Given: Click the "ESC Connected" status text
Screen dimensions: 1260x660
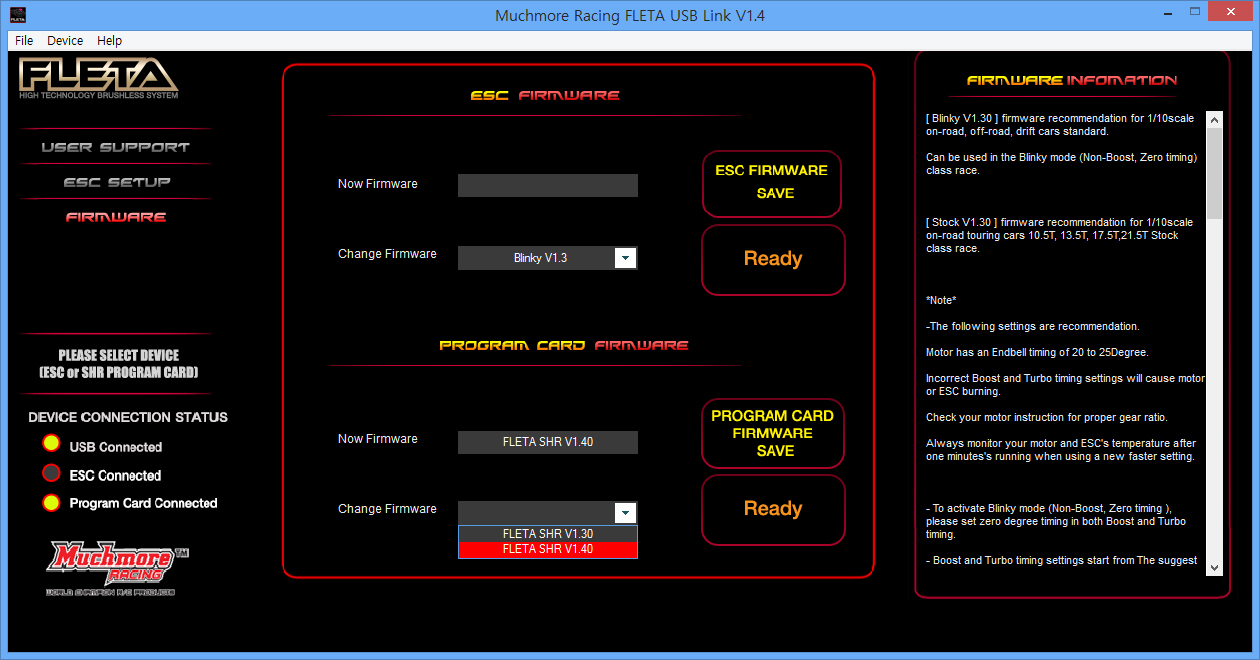Looking at the screenshot, I should point(116,475).
